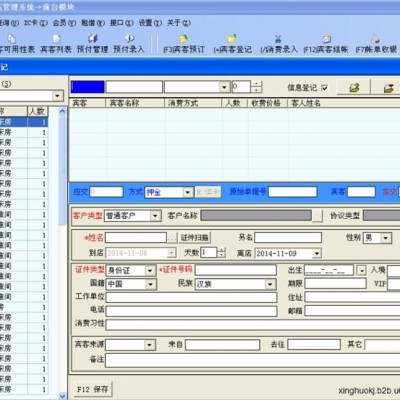Focus the 来自 origin field
400x400 pixels.
point(222,345)
